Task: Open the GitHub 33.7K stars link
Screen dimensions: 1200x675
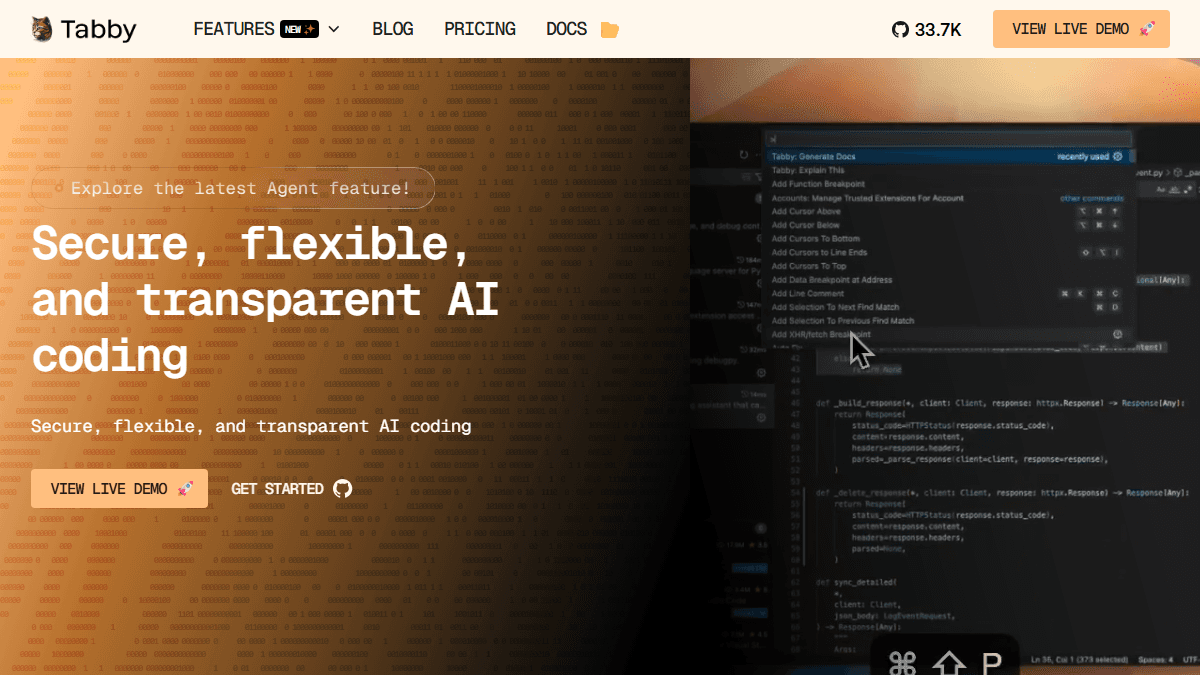Action: click(x=926, y=29)
